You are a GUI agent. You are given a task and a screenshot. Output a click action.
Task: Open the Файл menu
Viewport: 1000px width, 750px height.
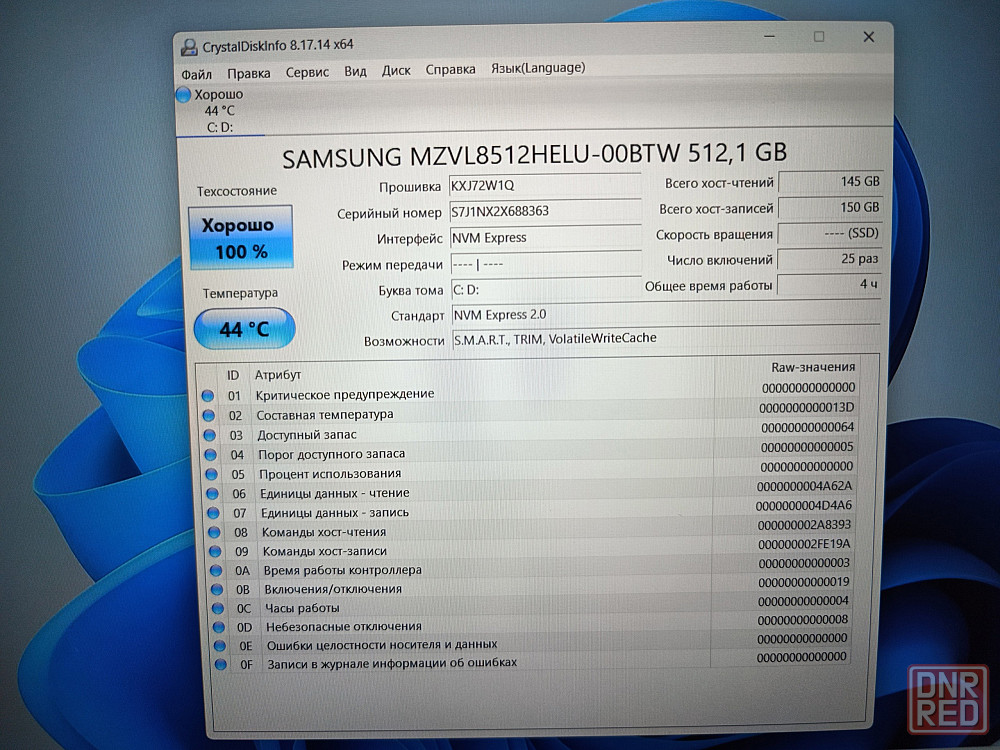point(196,74)
